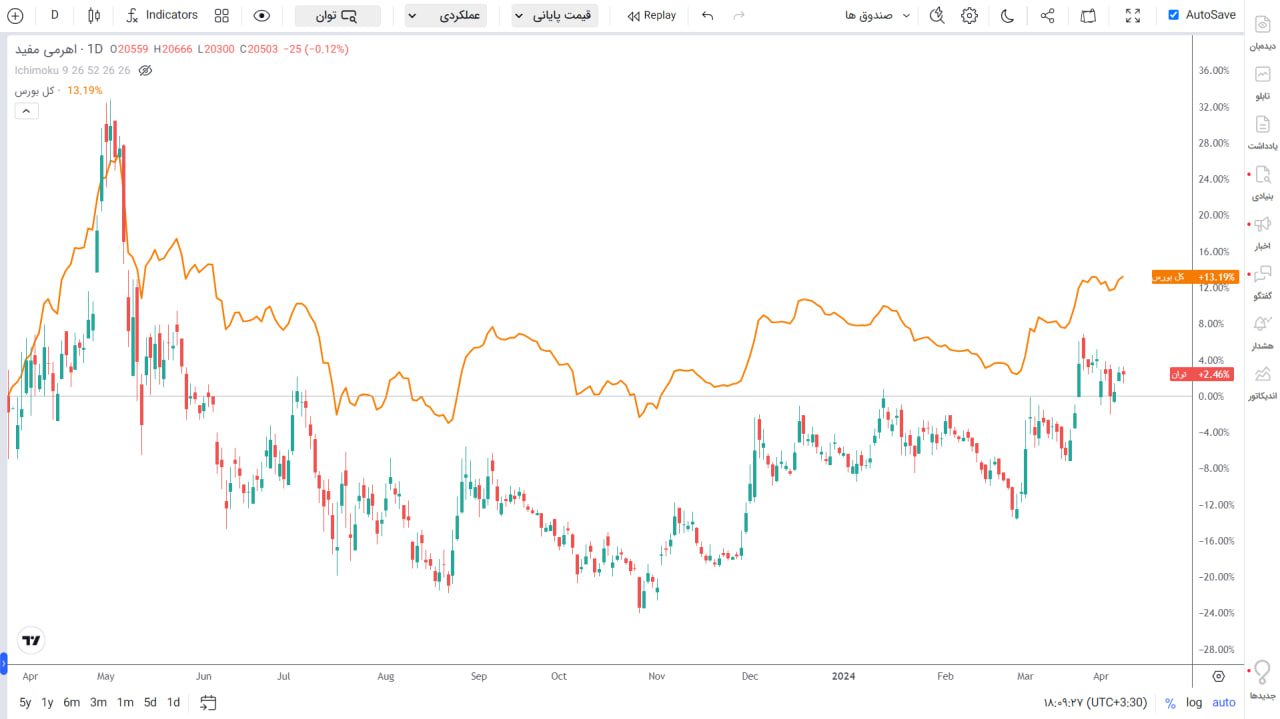Click the کل بورس 13.19% legend
The image size is (1280, 719).
tap(58, 90)
